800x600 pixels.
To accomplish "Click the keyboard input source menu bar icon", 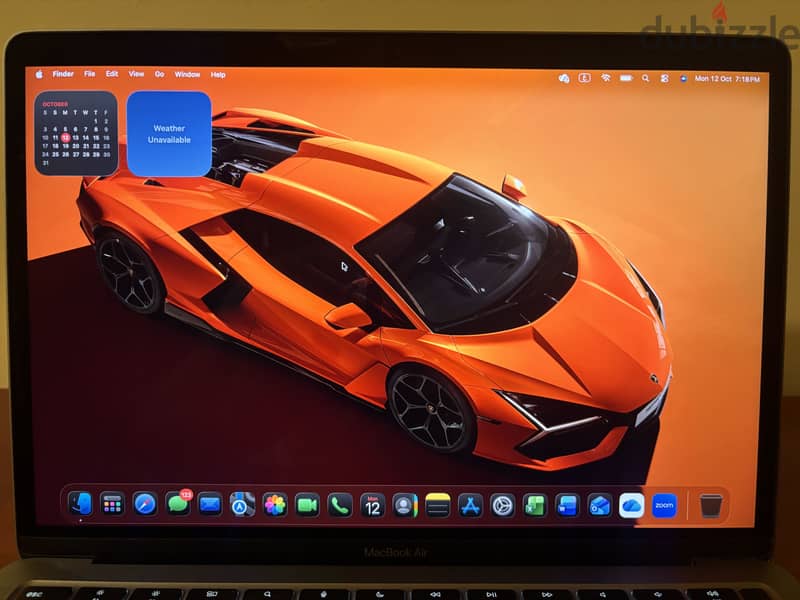I will [x=585, y=78].
